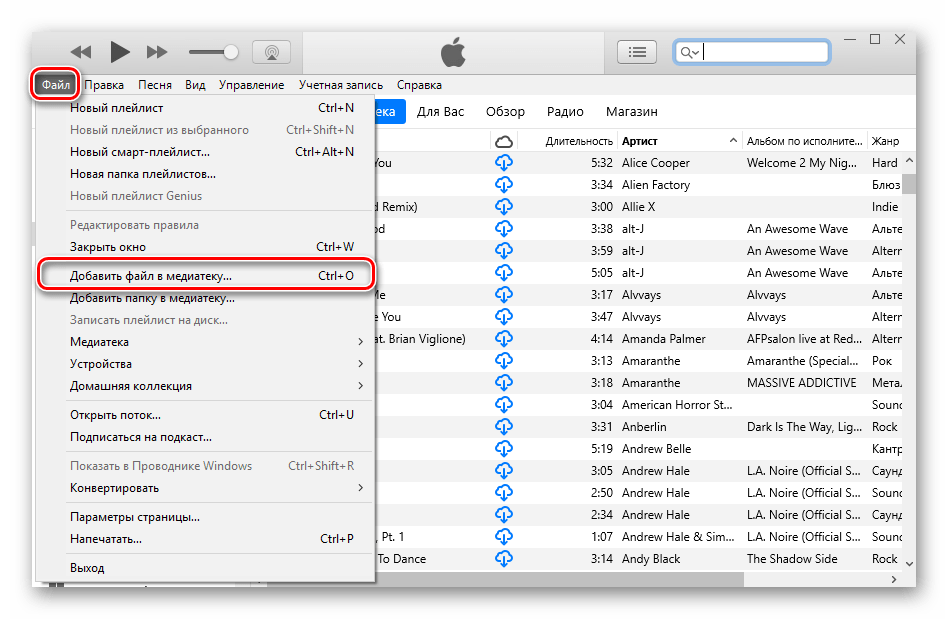Viewport: 948px width, 619px height.
Task: Download the Amanda Palmer song from cloud
Action: pyautogui.click(x=504, y=339)
